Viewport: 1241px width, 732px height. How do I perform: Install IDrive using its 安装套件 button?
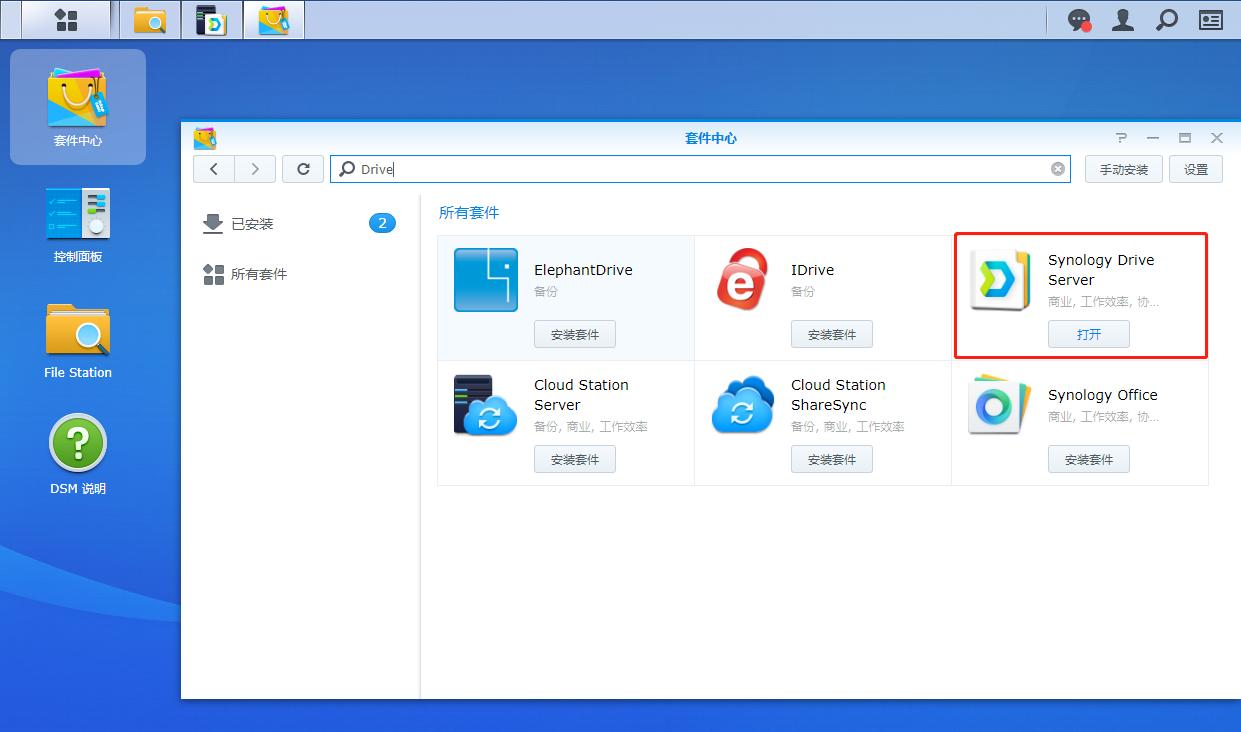[832, 334]
